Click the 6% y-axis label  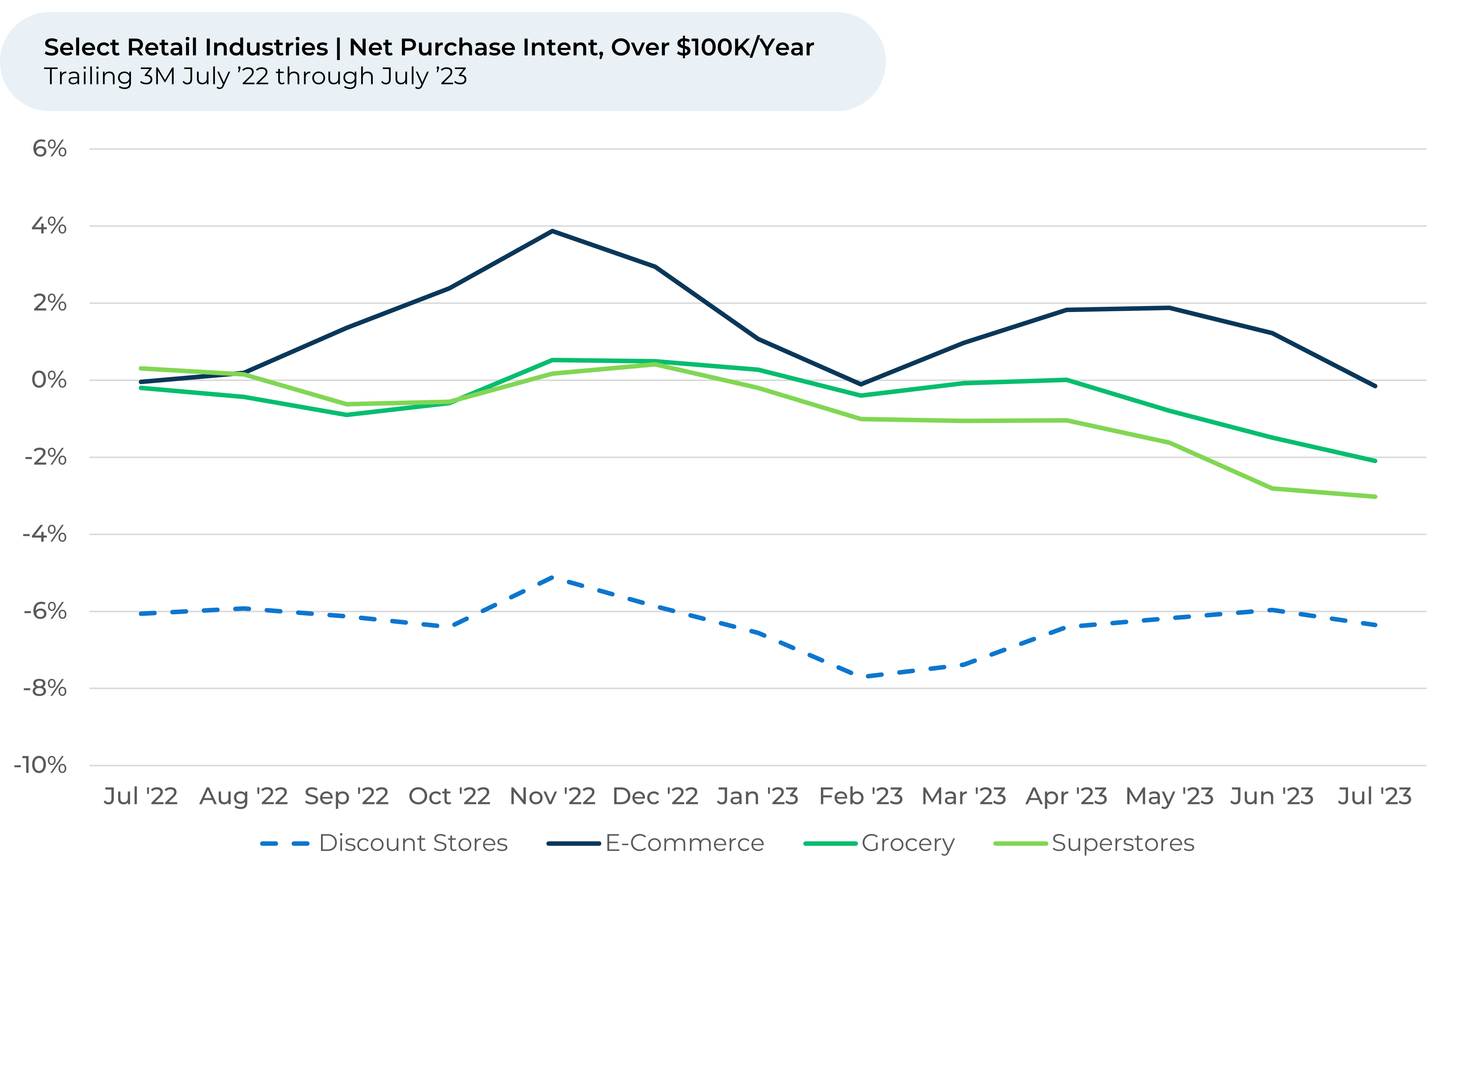tap(49, 149)
